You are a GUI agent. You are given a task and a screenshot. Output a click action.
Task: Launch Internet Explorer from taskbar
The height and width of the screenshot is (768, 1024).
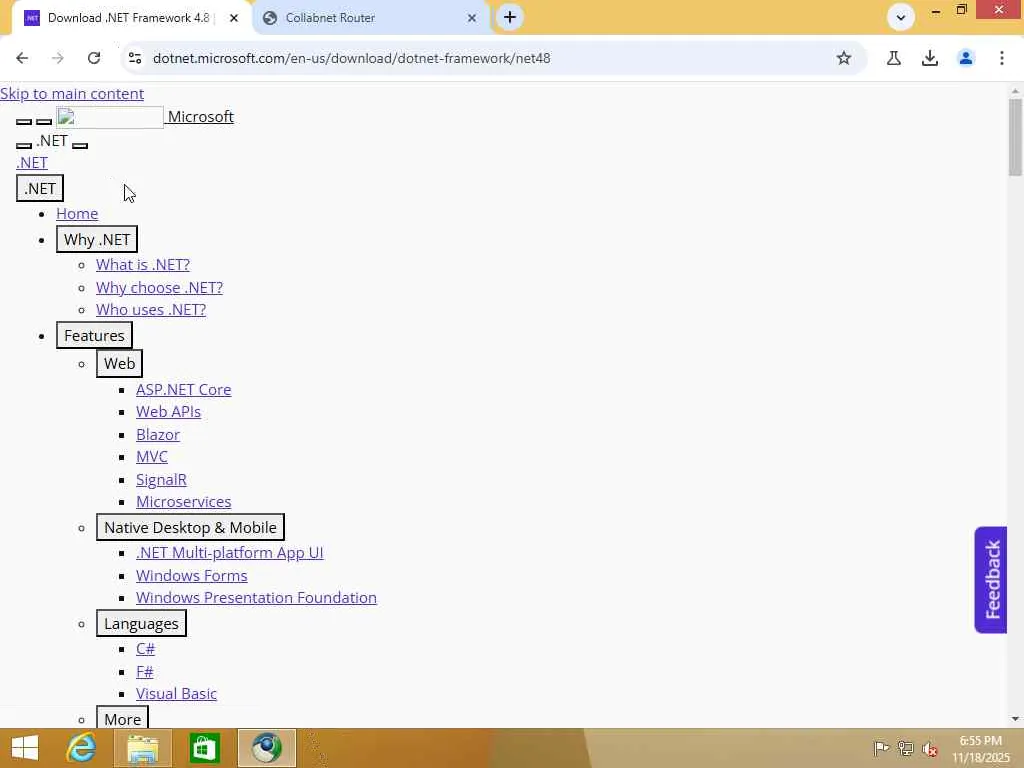82,748
